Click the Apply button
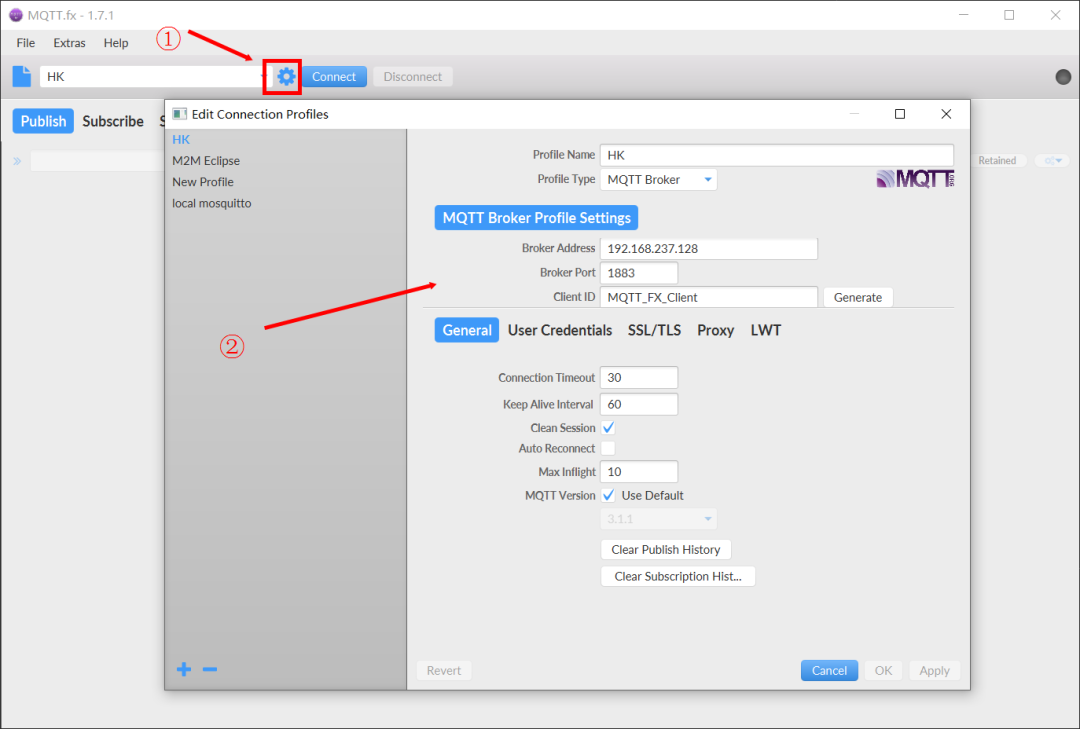The image size is (1080, 729). point(934,670)
